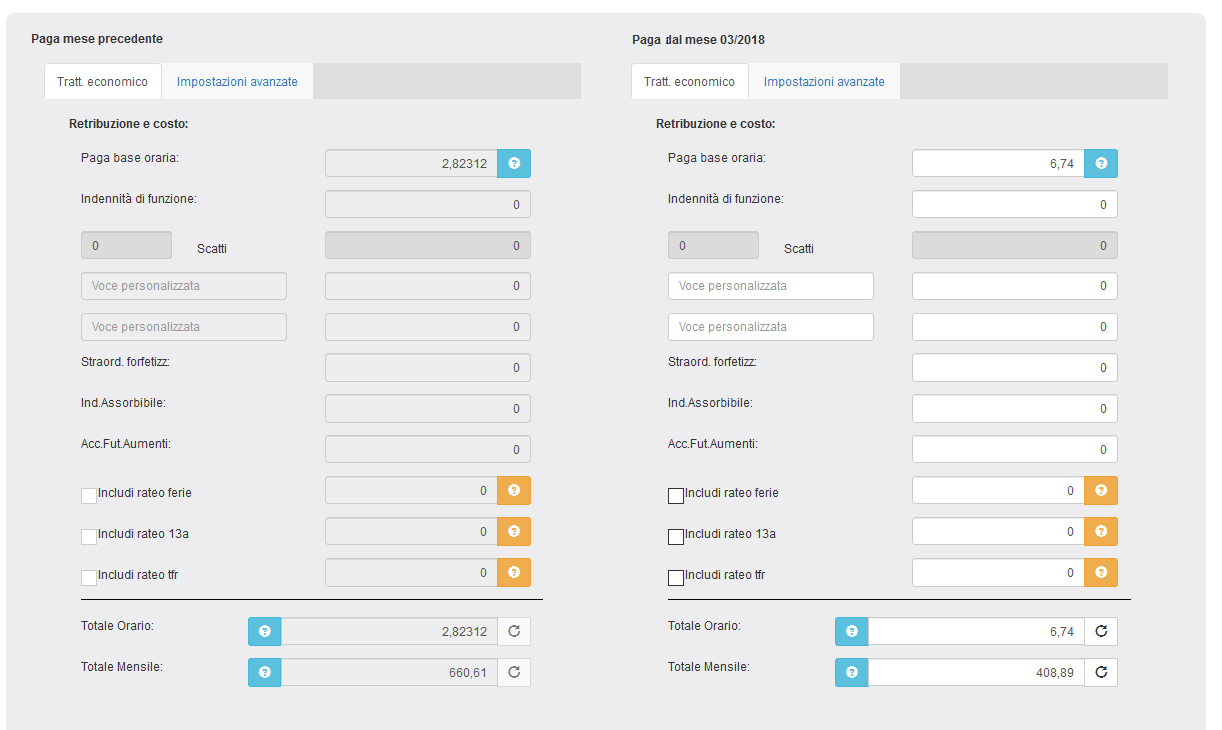Focus first Voce personalizzata field in right panel
Image resolution: width=1222 pixels, height=730 pixels.
pyautogui.click(x=770, y=286)
